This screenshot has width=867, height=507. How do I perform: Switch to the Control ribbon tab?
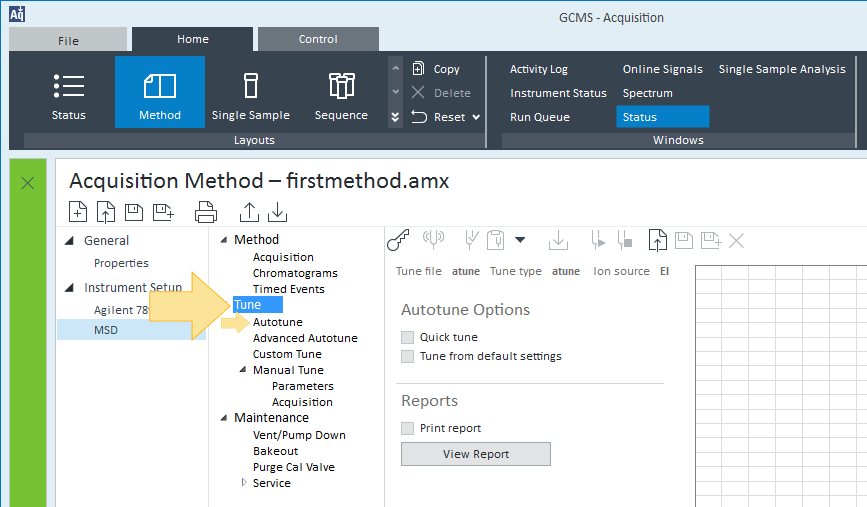[318, 39]
